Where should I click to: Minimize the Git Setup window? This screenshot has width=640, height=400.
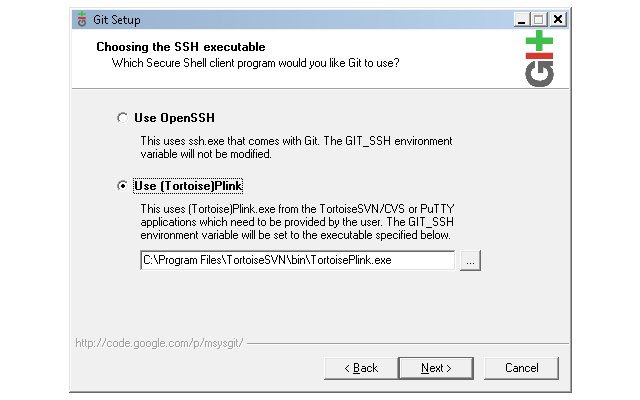pos(521,19)
